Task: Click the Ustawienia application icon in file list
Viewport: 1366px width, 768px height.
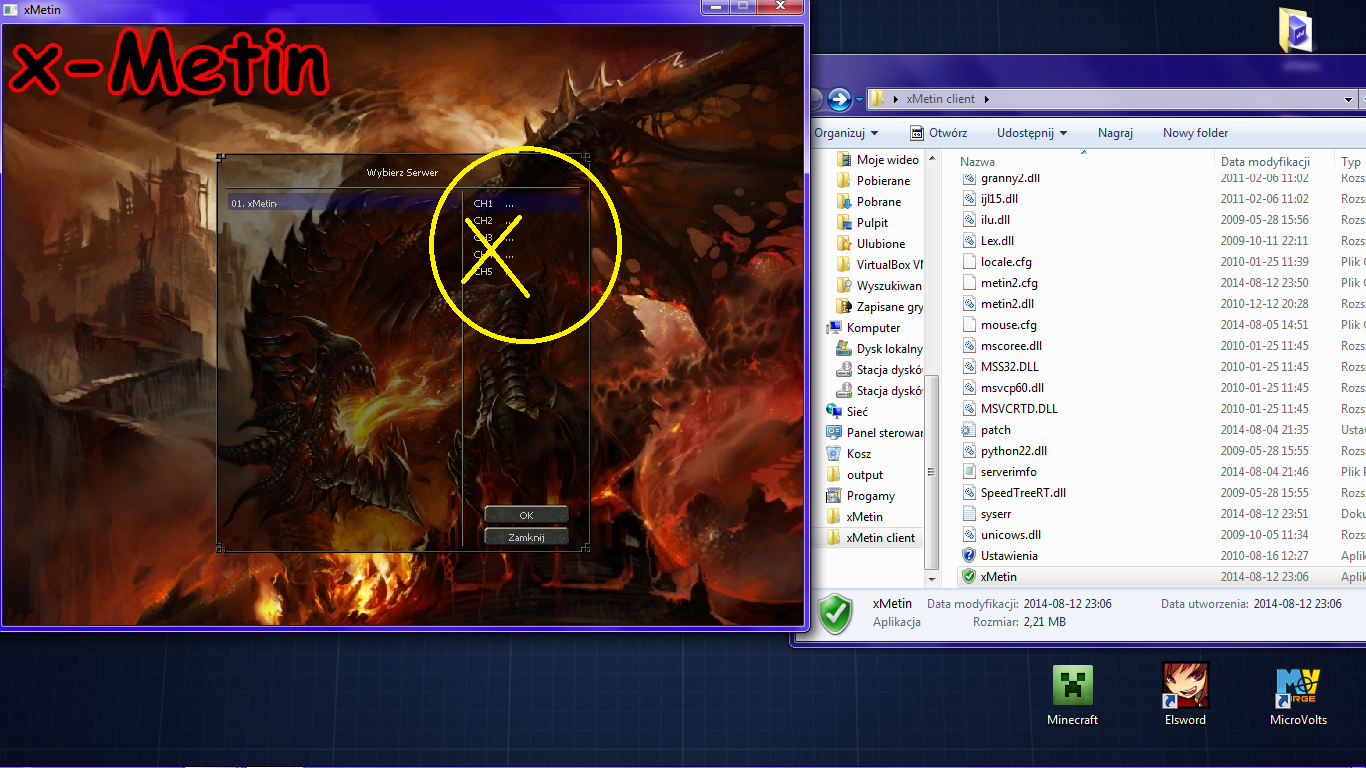Action: coord(968,556)
